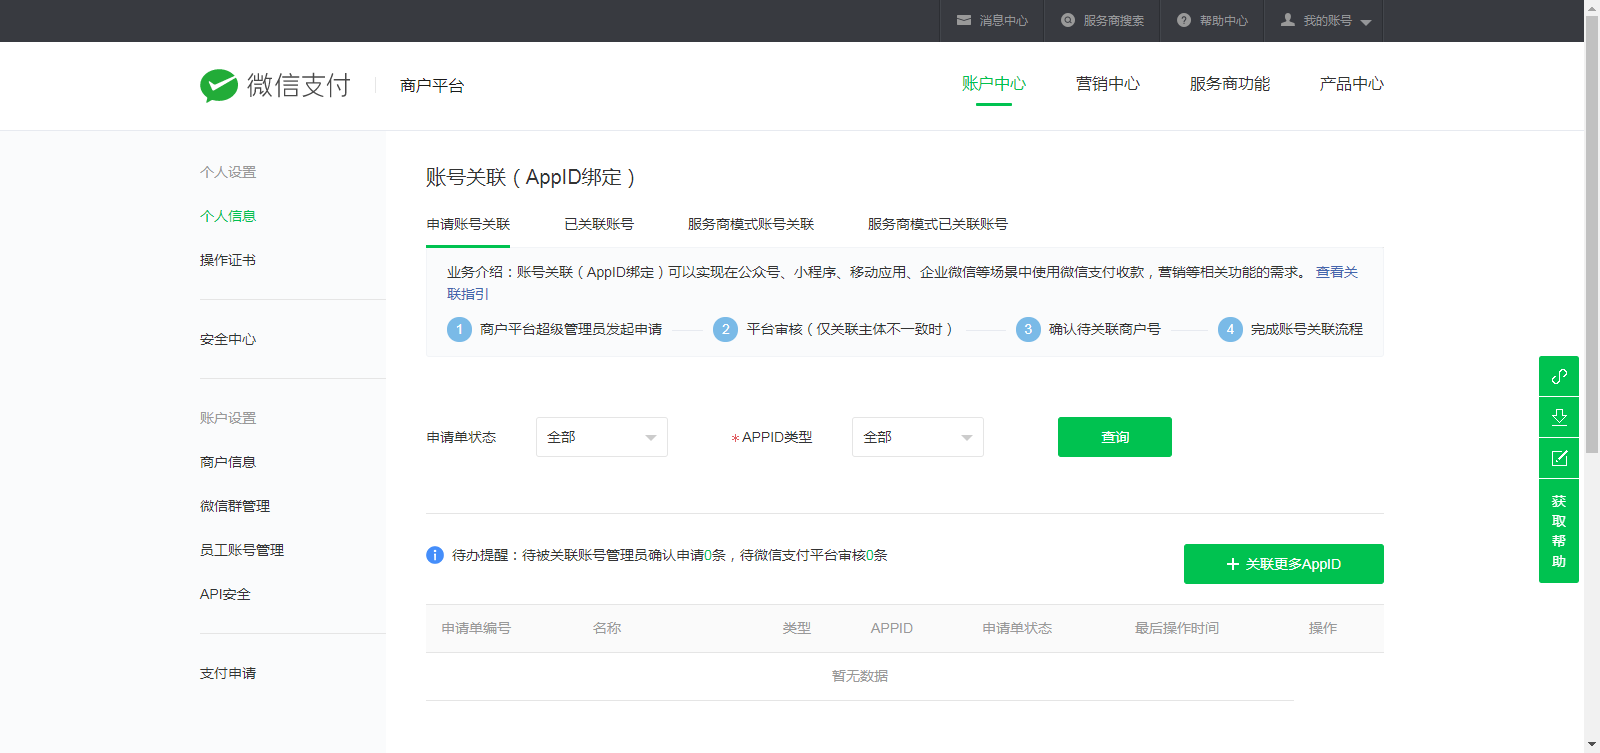Click the green 查询 button
Image resolution: width=1600 pixels, height=753 pixels.
[x=1115, y=437]
